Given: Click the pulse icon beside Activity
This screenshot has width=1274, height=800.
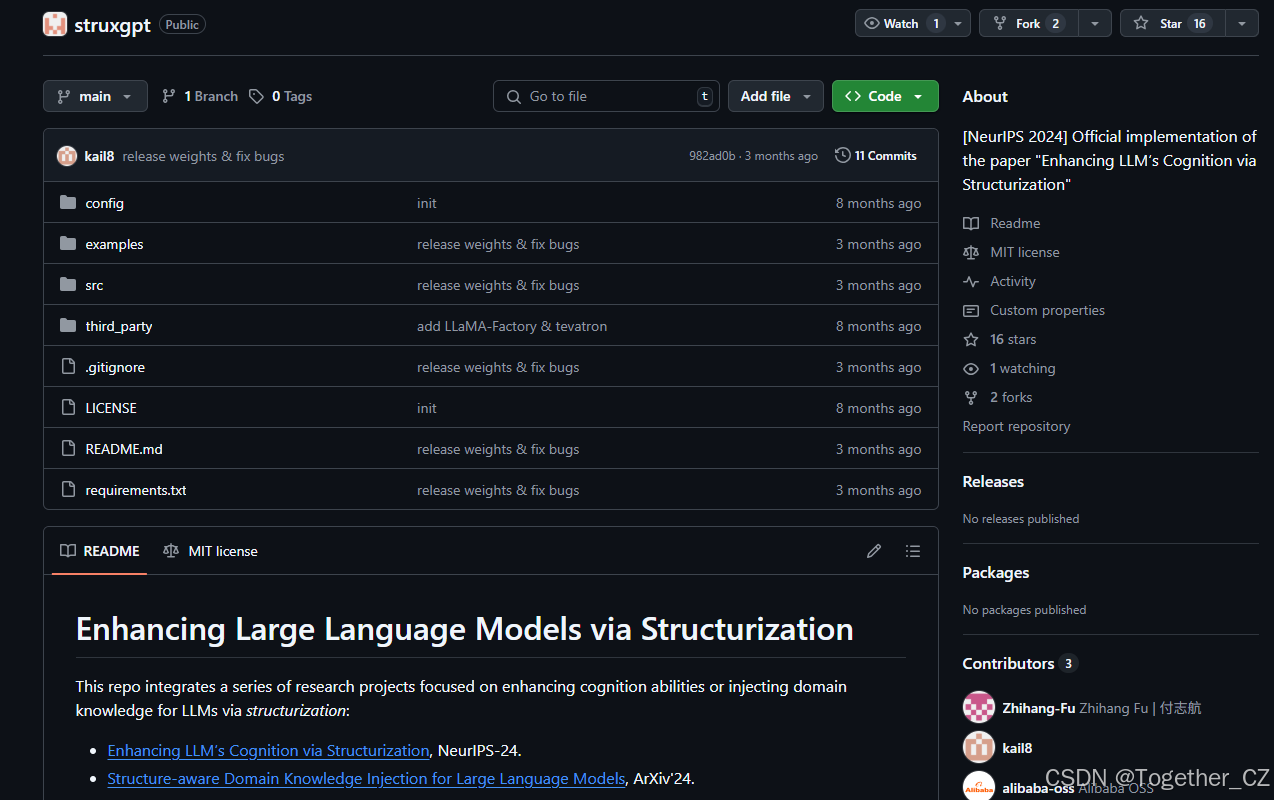Looking at the screenshot, I should click(x=971, y=281).
